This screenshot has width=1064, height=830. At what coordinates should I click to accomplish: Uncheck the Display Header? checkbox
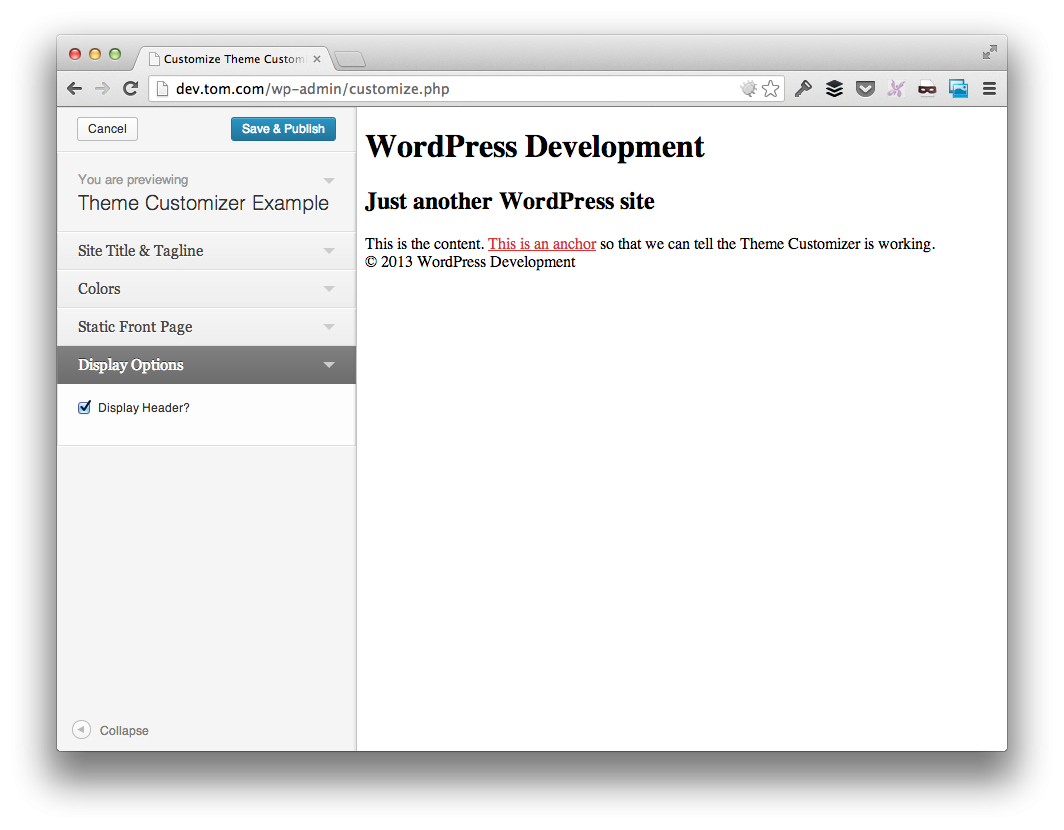click(x=84, y=407)
